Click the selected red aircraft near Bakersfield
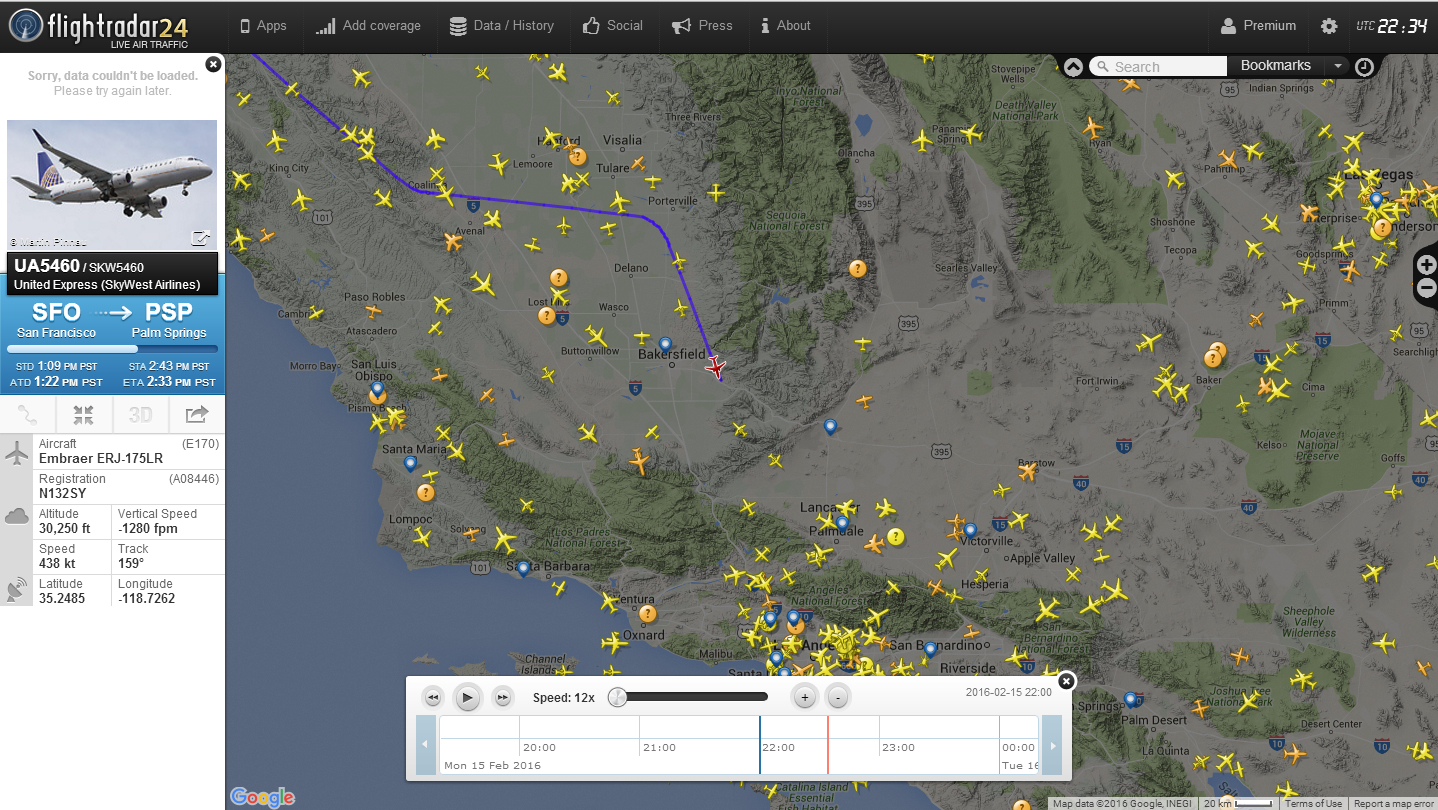Viewport: 1438px width, 810px height. (x=715, y=368)
